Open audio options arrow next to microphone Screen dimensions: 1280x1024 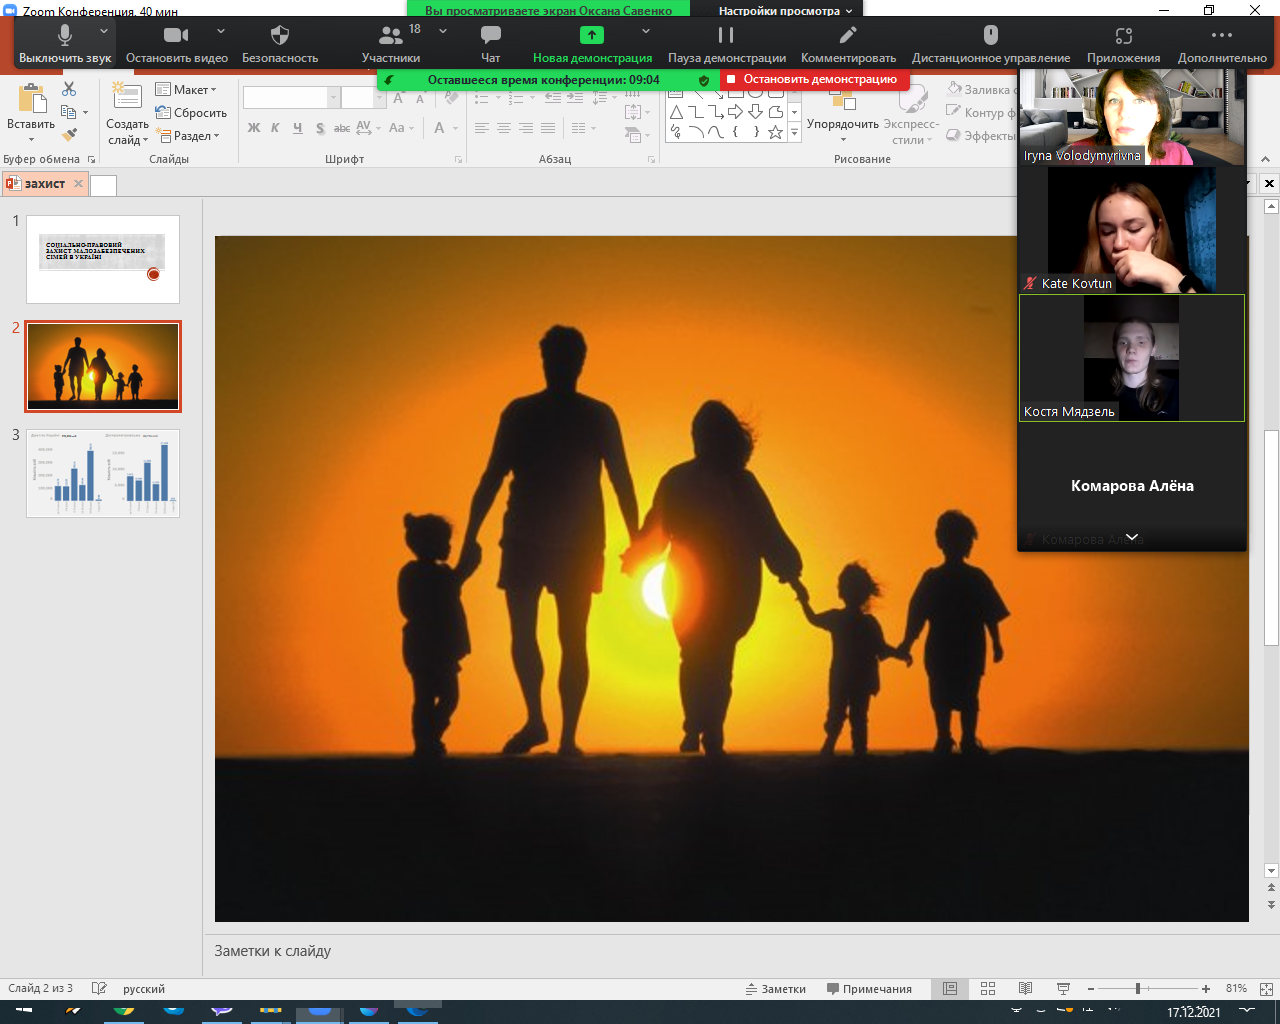click(x=103, y=32)
